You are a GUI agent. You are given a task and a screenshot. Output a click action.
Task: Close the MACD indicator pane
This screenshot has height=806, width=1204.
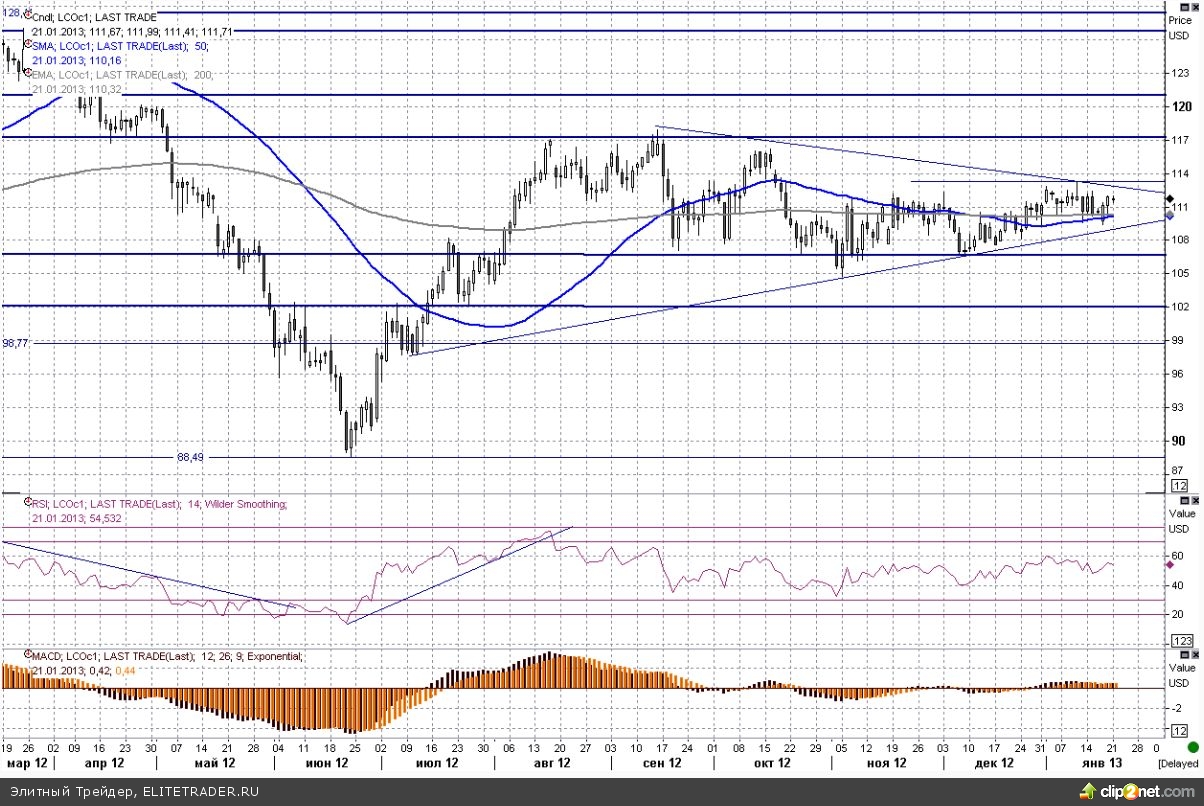[x=1196, y=654]
